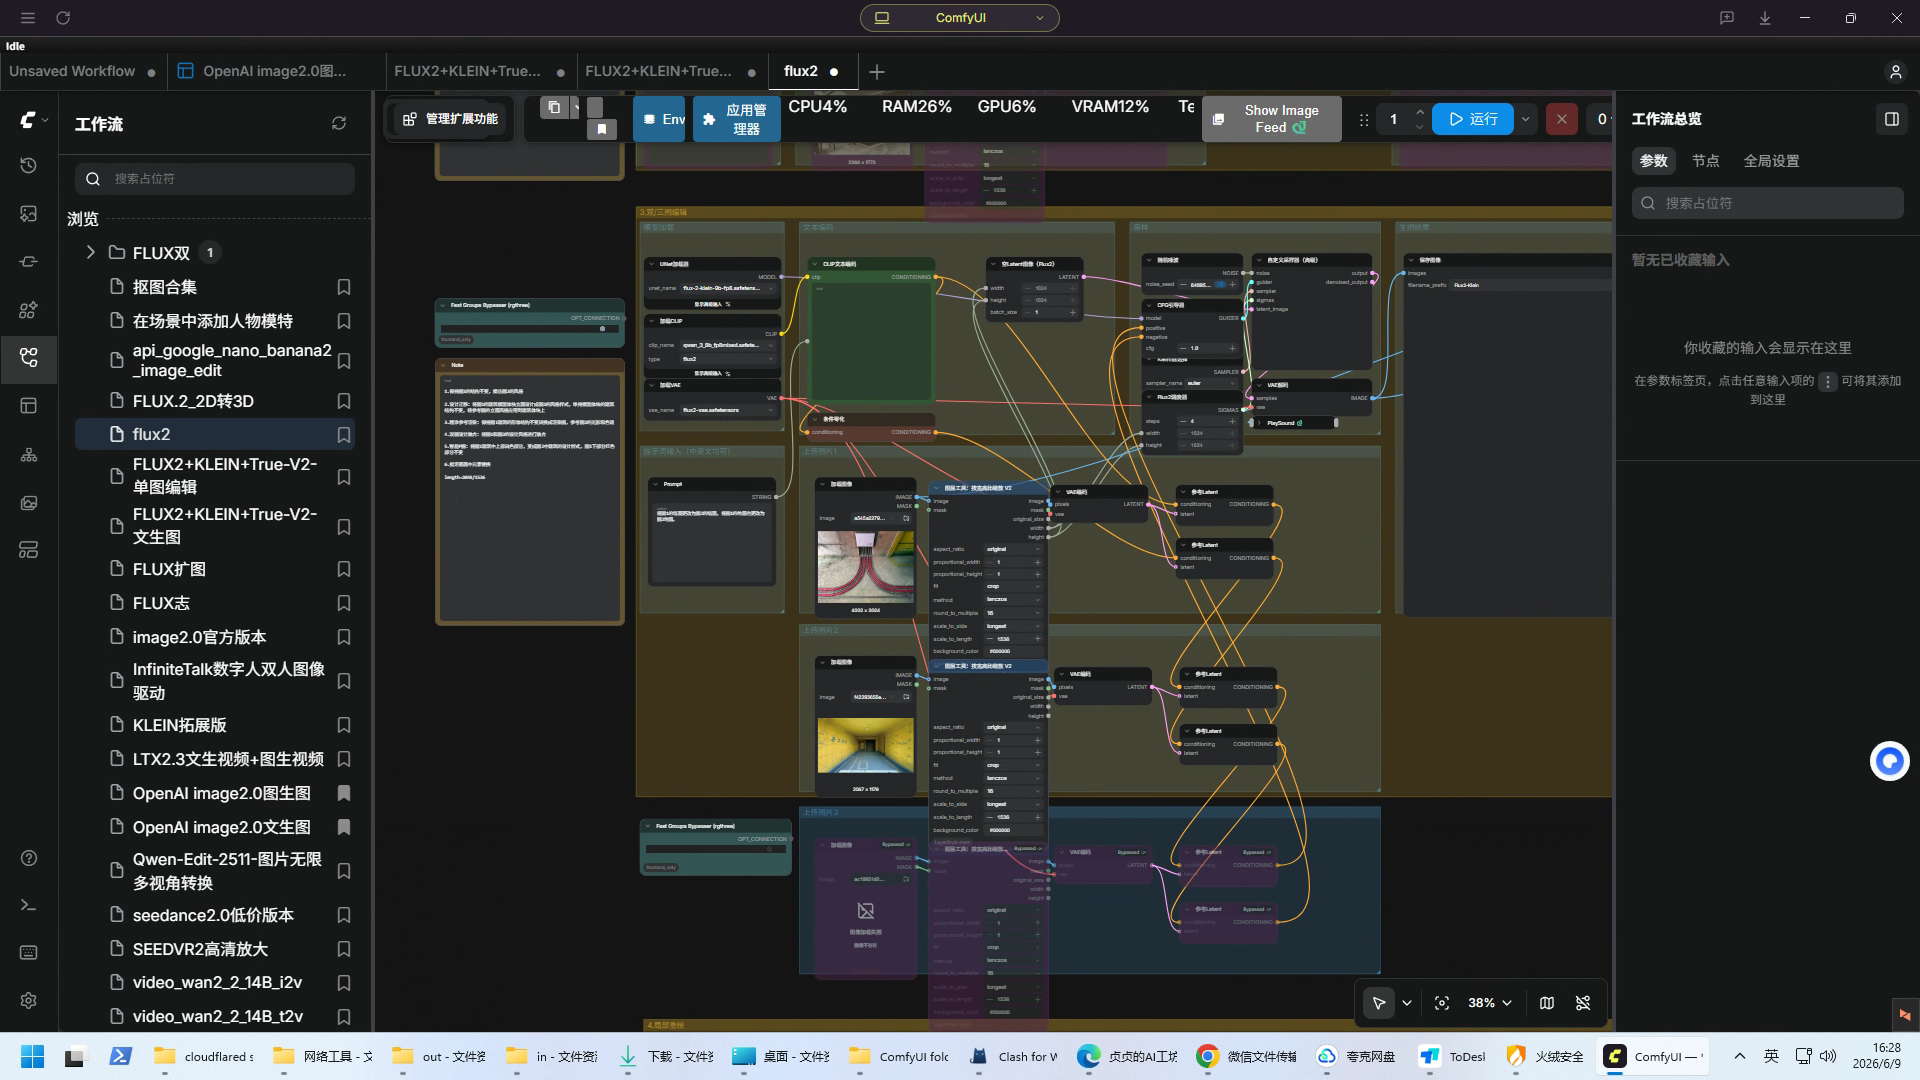
Task: Open the queue history sidebar icon
Action: pyautogui.click(x=28, y=165)
